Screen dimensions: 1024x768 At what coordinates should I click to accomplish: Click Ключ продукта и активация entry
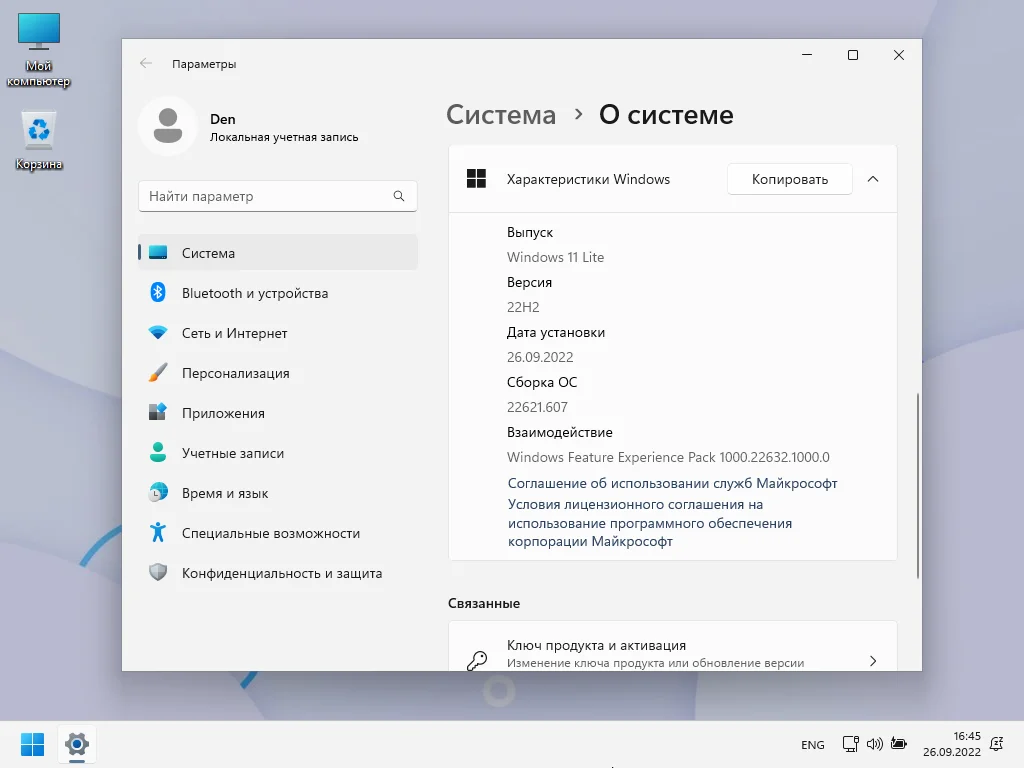coord(673,647)
